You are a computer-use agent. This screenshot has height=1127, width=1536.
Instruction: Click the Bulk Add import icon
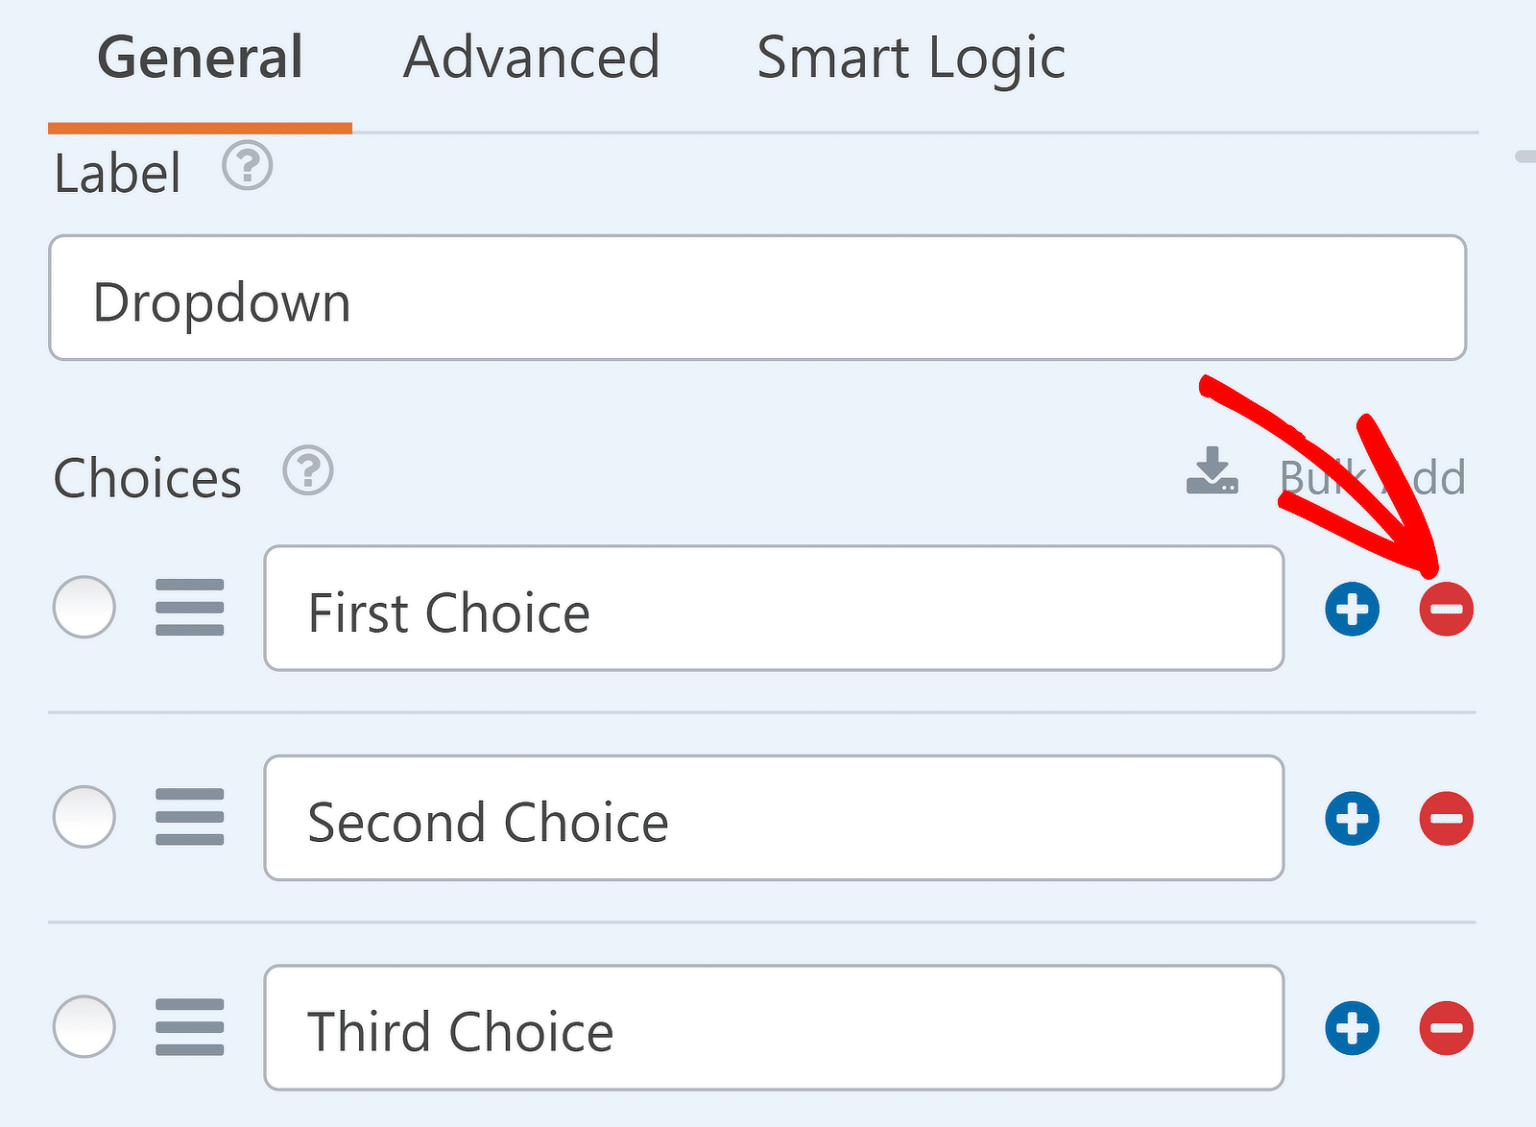1211,472
